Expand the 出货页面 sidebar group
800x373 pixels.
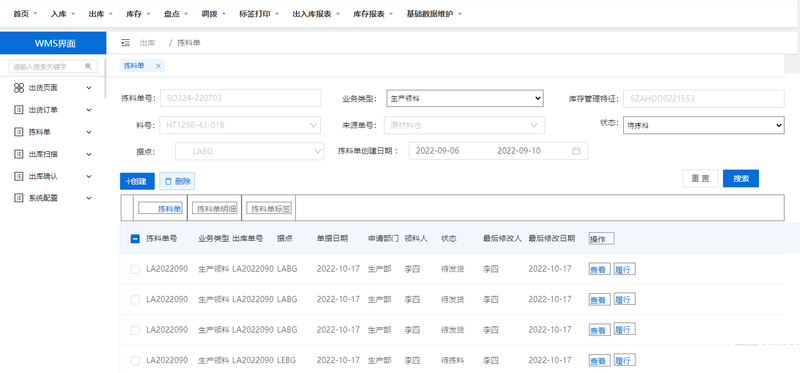pos(89,88)
